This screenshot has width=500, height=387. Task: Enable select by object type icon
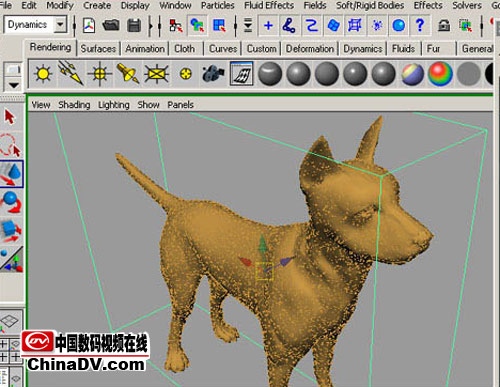click(197, 25)
